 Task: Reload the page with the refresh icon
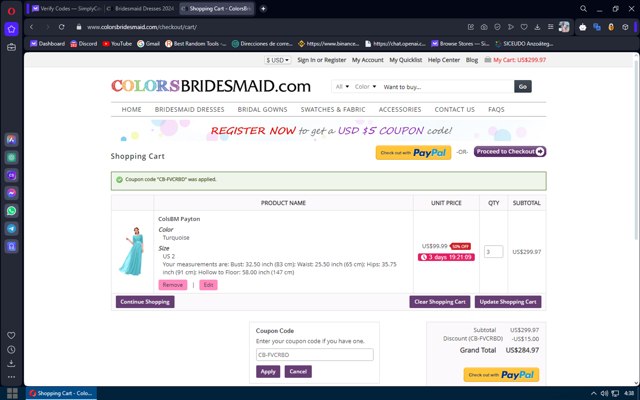tap(62, 27)
